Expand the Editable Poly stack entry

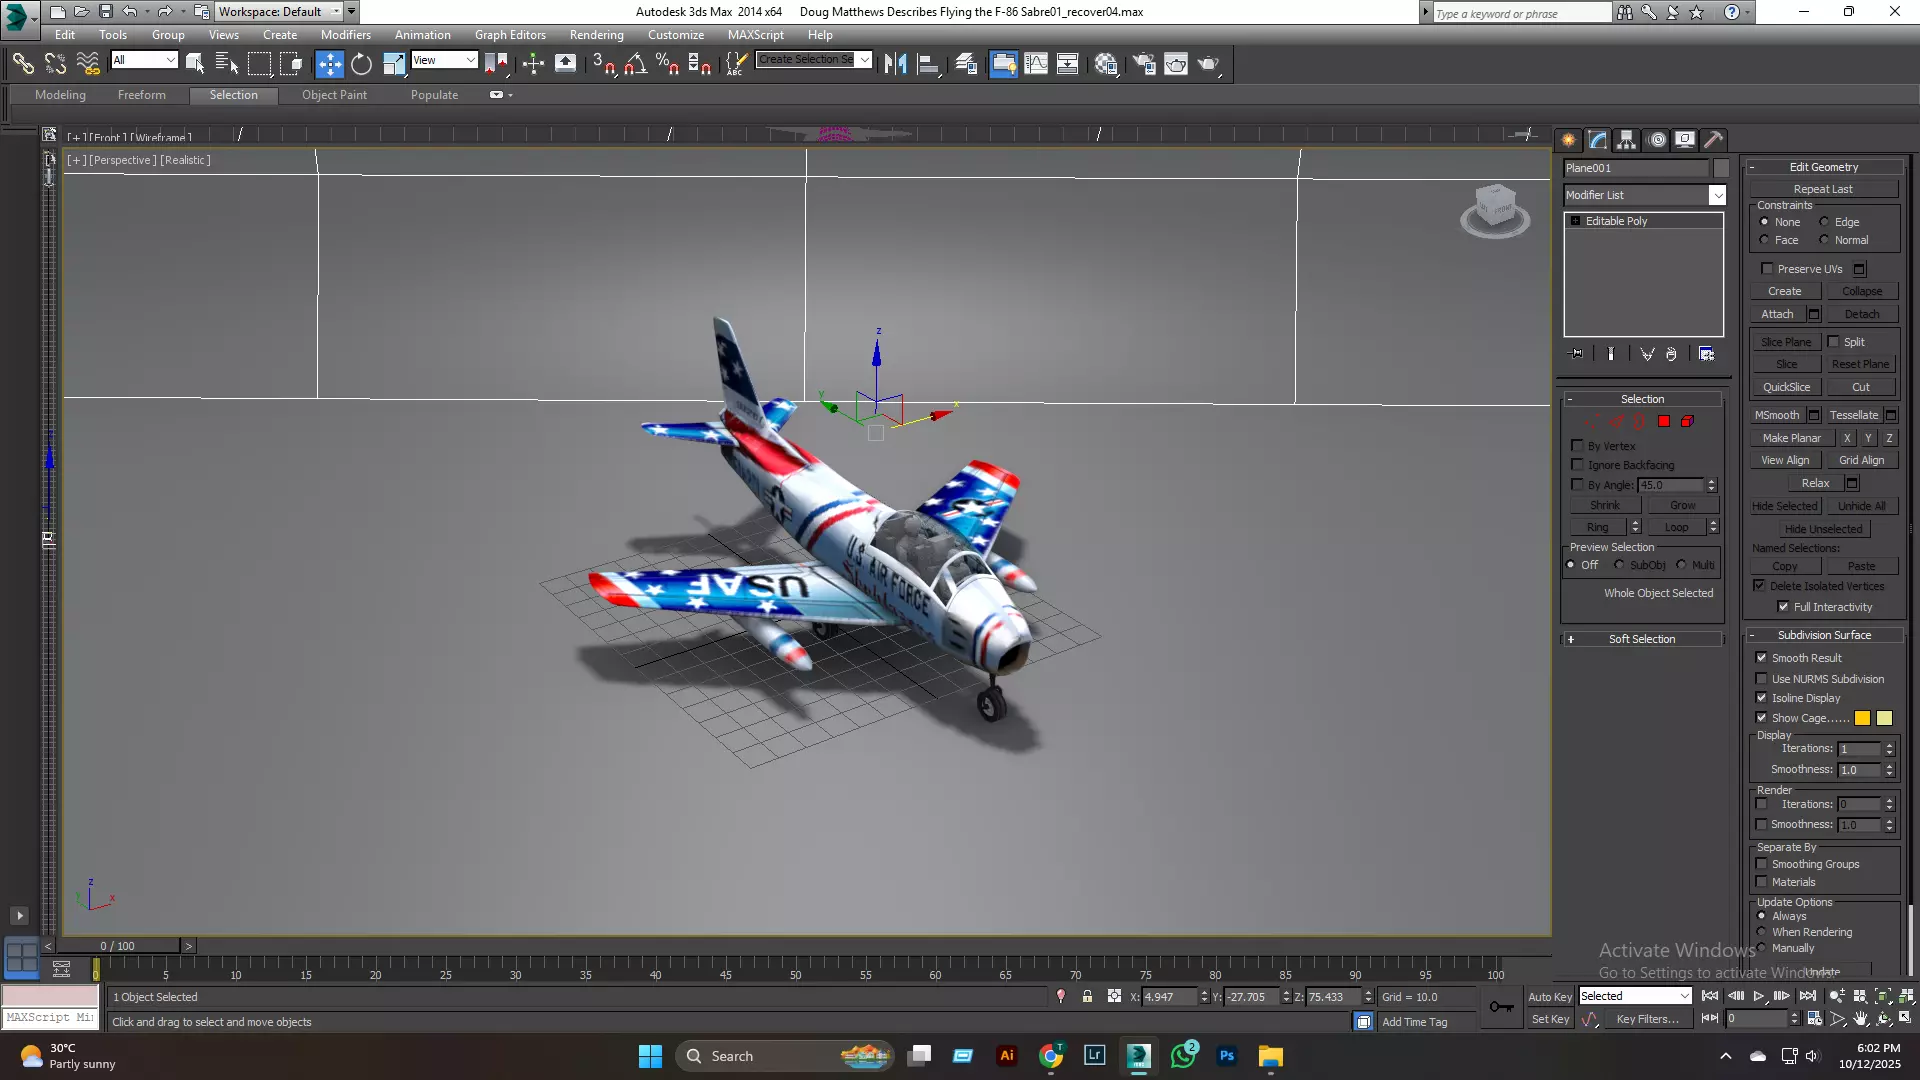click(1576, 221)
